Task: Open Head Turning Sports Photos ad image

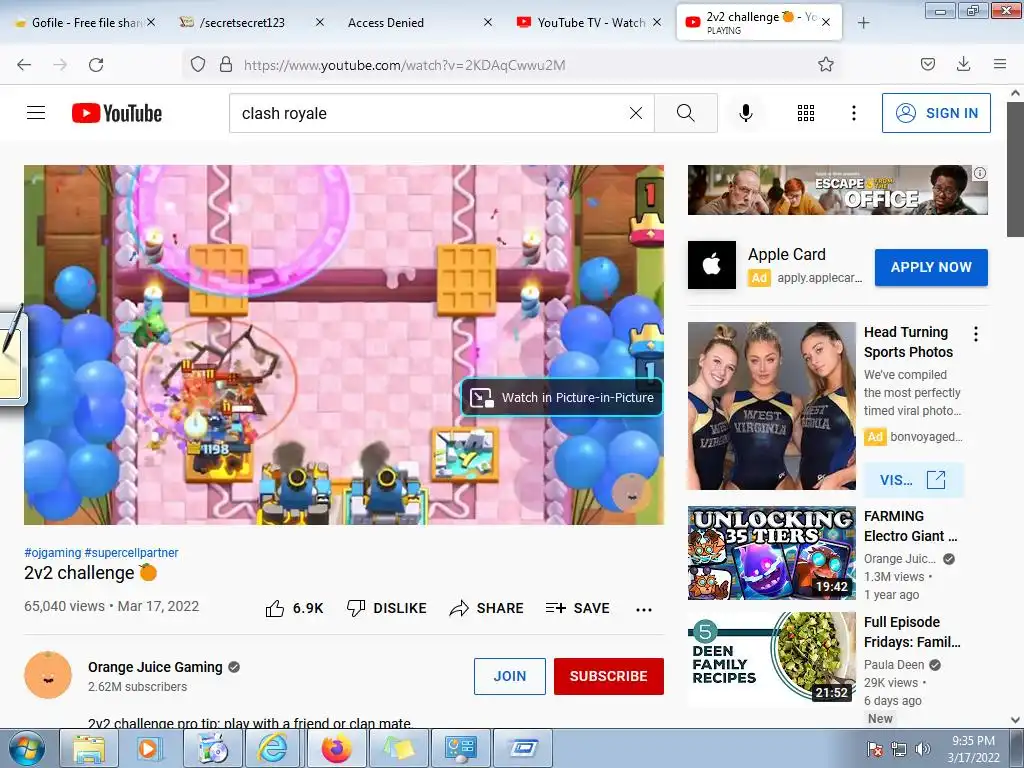Action: click(x=771, y=406)
